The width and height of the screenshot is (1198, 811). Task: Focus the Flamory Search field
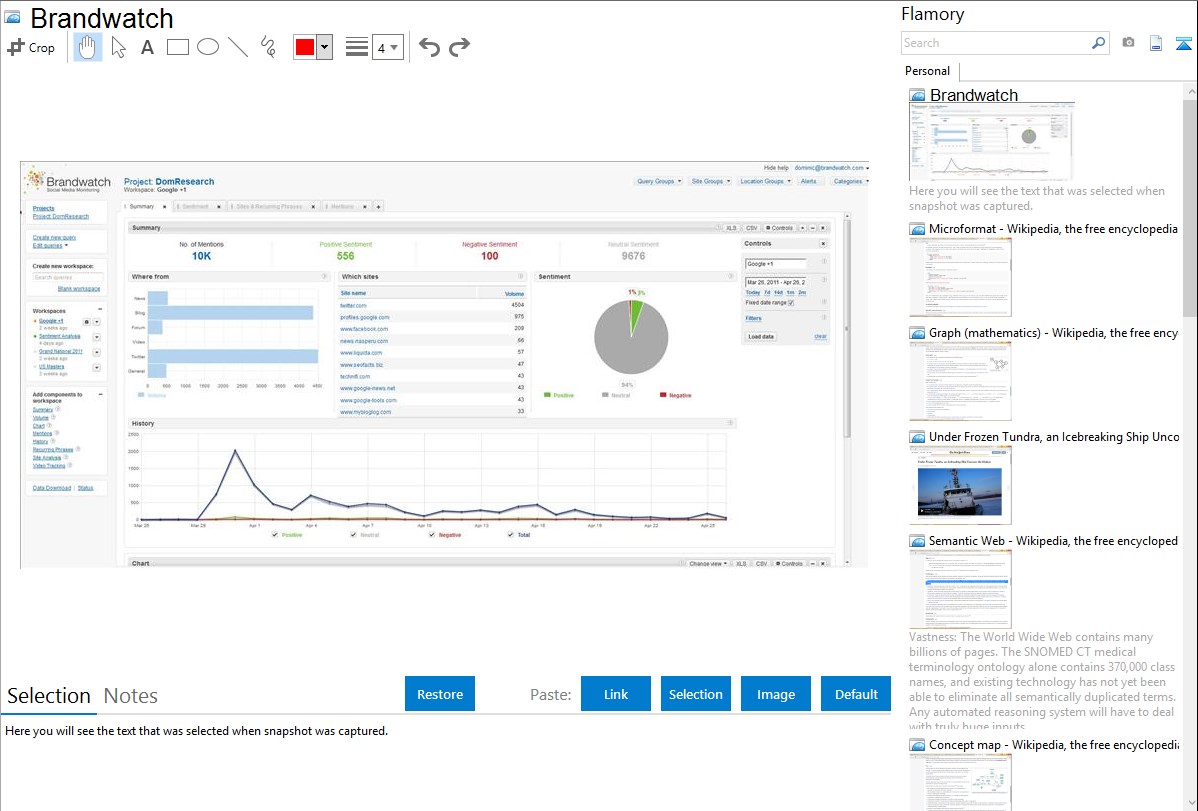coord(996,43)
